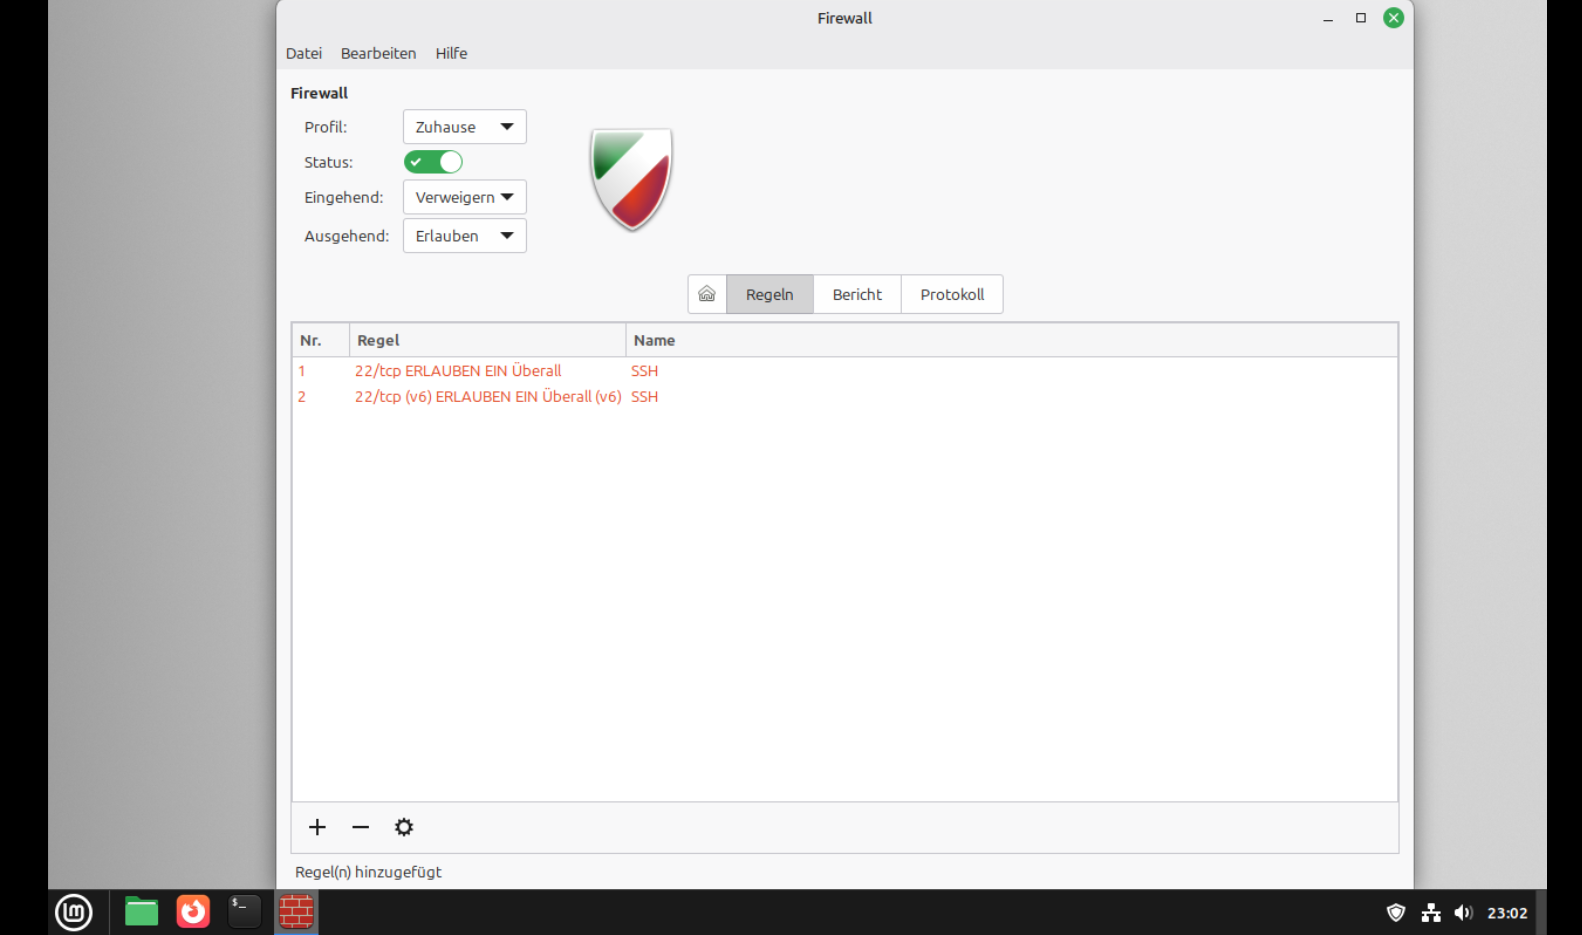The image size is (1582, 935).
Task: Open the Linux Mint start menu
Action: [74, 912]
